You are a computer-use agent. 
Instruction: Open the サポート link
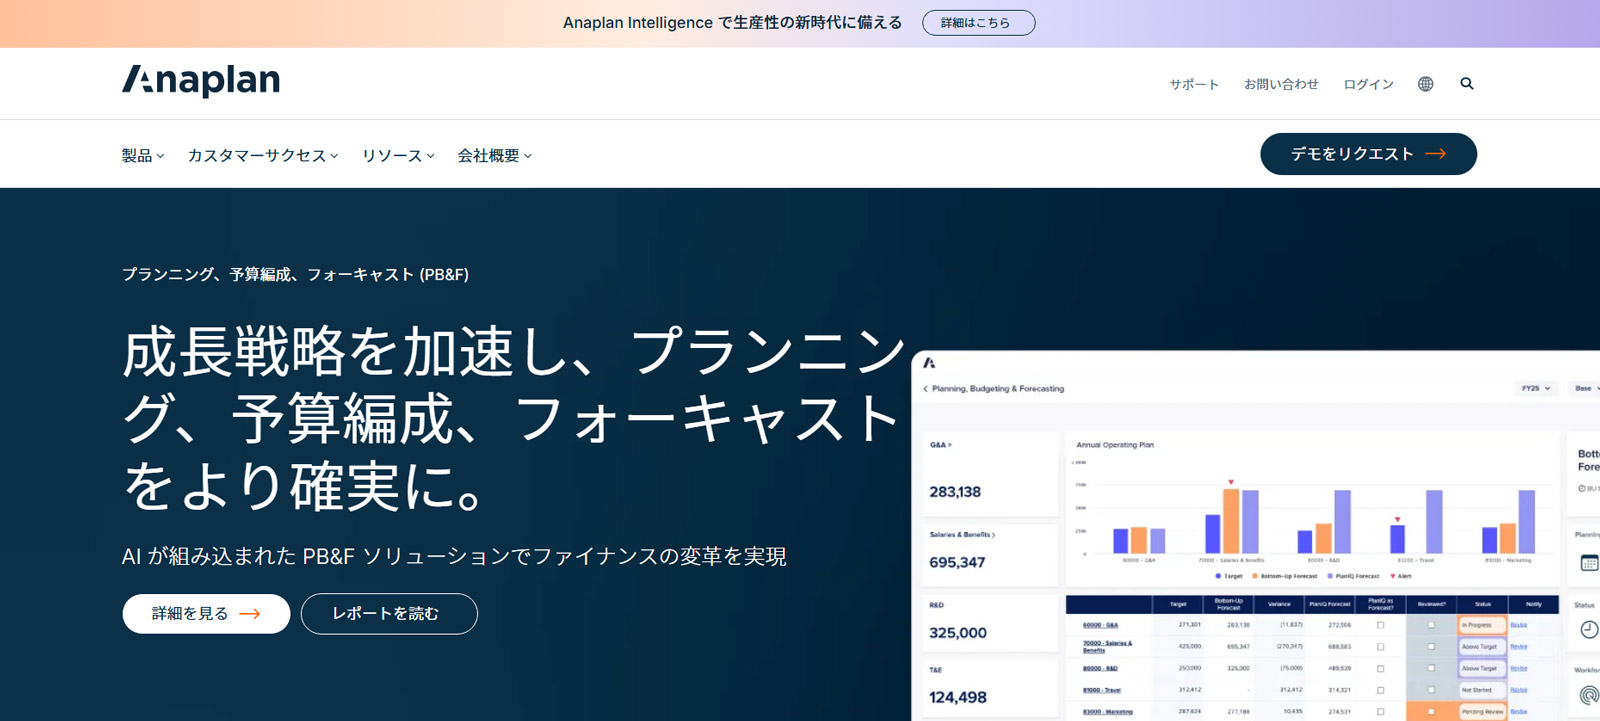point(1194,85)
